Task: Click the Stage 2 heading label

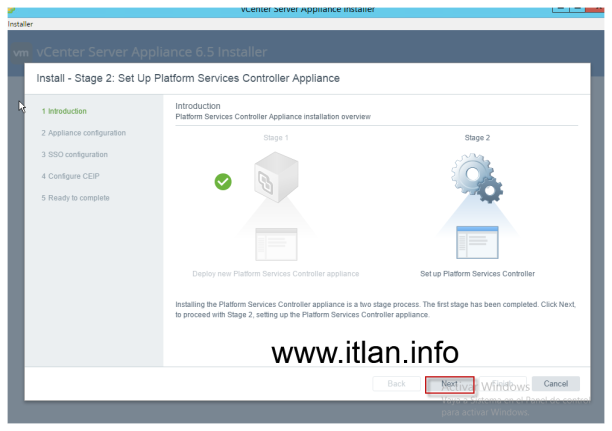Action: coord(478,138)
